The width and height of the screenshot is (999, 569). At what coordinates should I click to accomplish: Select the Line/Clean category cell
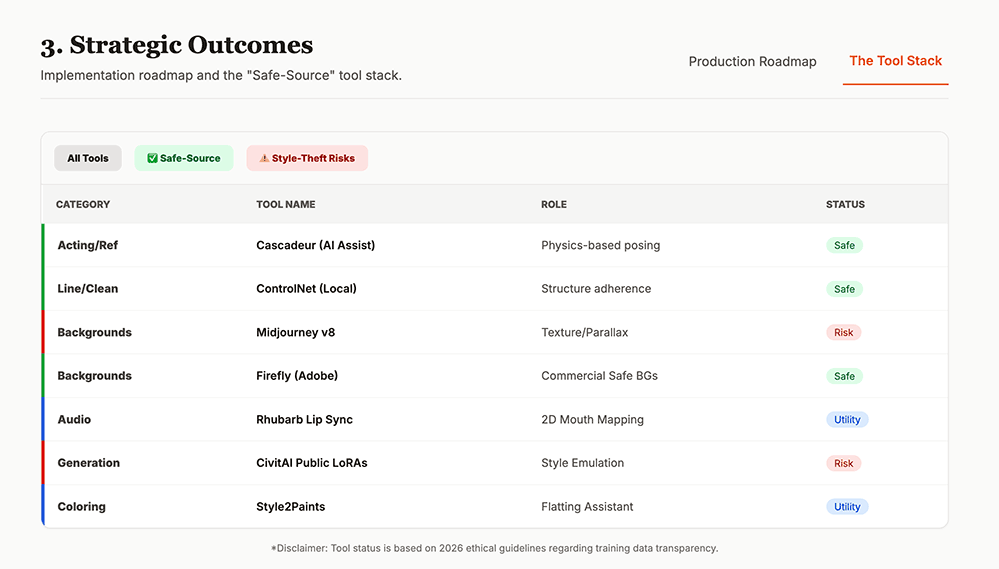pyautogui.click(x=87, y=289)
